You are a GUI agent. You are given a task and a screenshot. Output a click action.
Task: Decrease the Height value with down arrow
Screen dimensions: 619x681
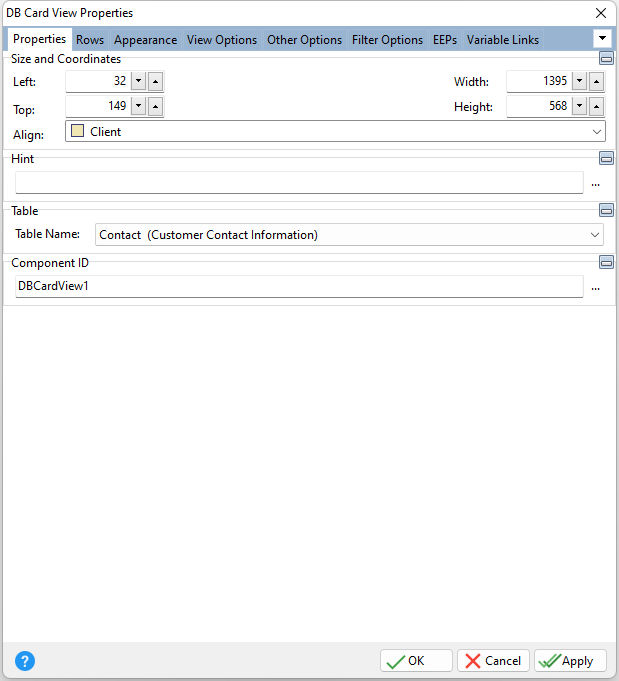(579, 106)
